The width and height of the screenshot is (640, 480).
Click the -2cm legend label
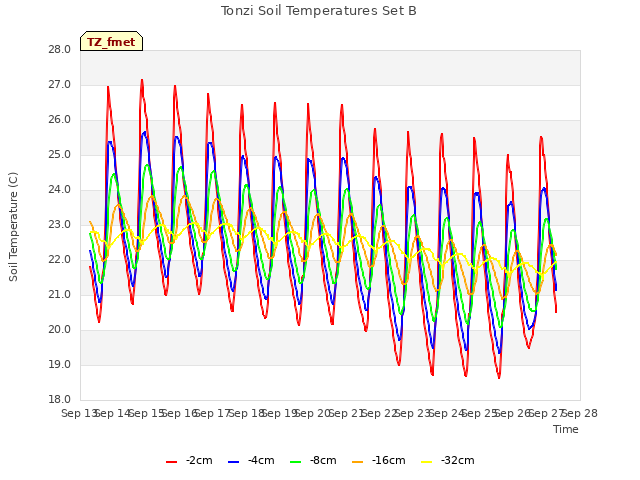tap(199, 460)
